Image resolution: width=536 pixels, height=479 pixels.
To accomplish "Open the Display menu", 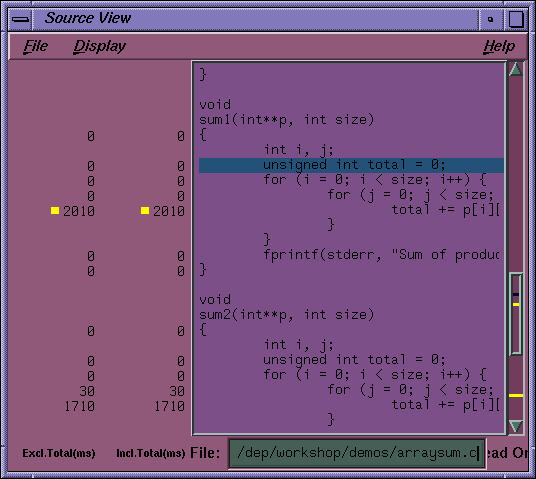I will 99,46.
